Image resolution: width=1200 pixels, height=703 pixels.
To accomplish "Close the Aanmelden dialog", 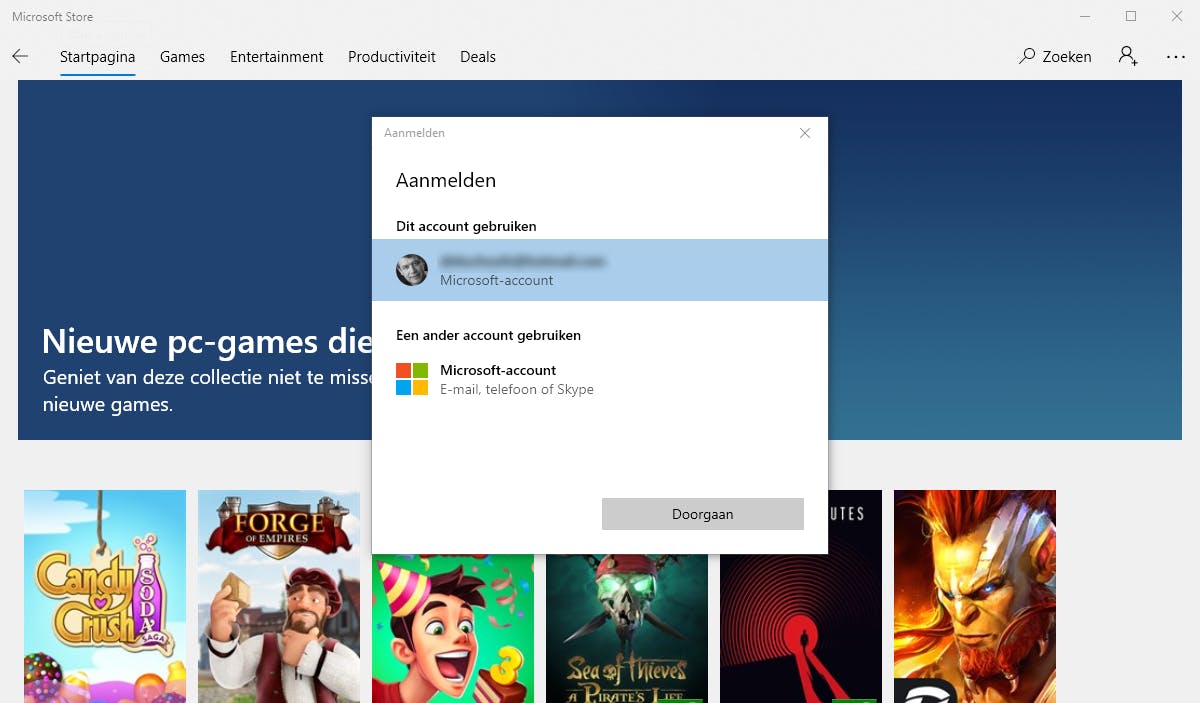I will pyautogui.click(x=805, y=133).
